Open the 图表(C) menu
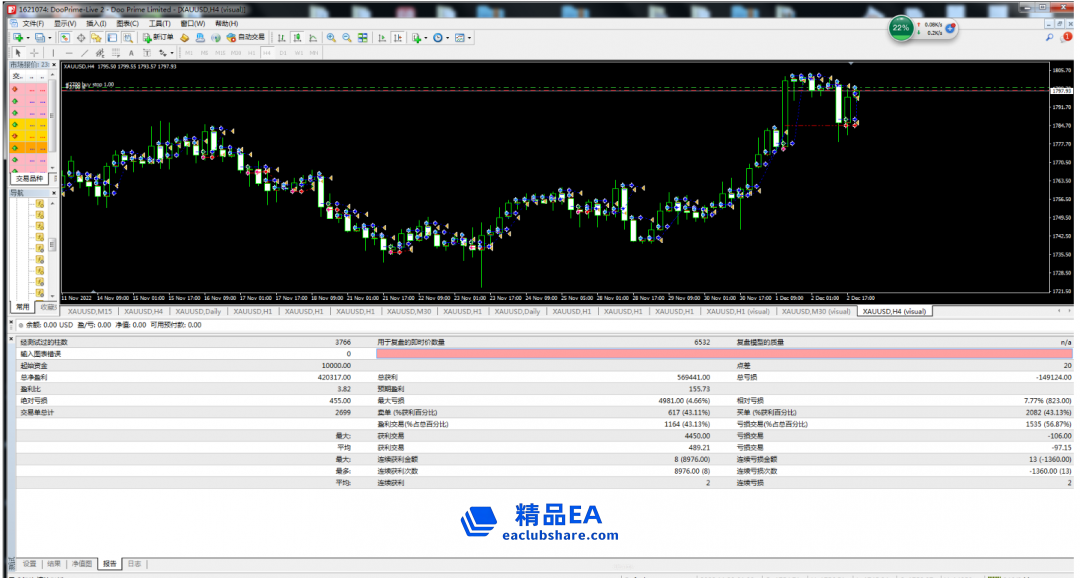Viewport: 1080px width, 578px height. 127,23
